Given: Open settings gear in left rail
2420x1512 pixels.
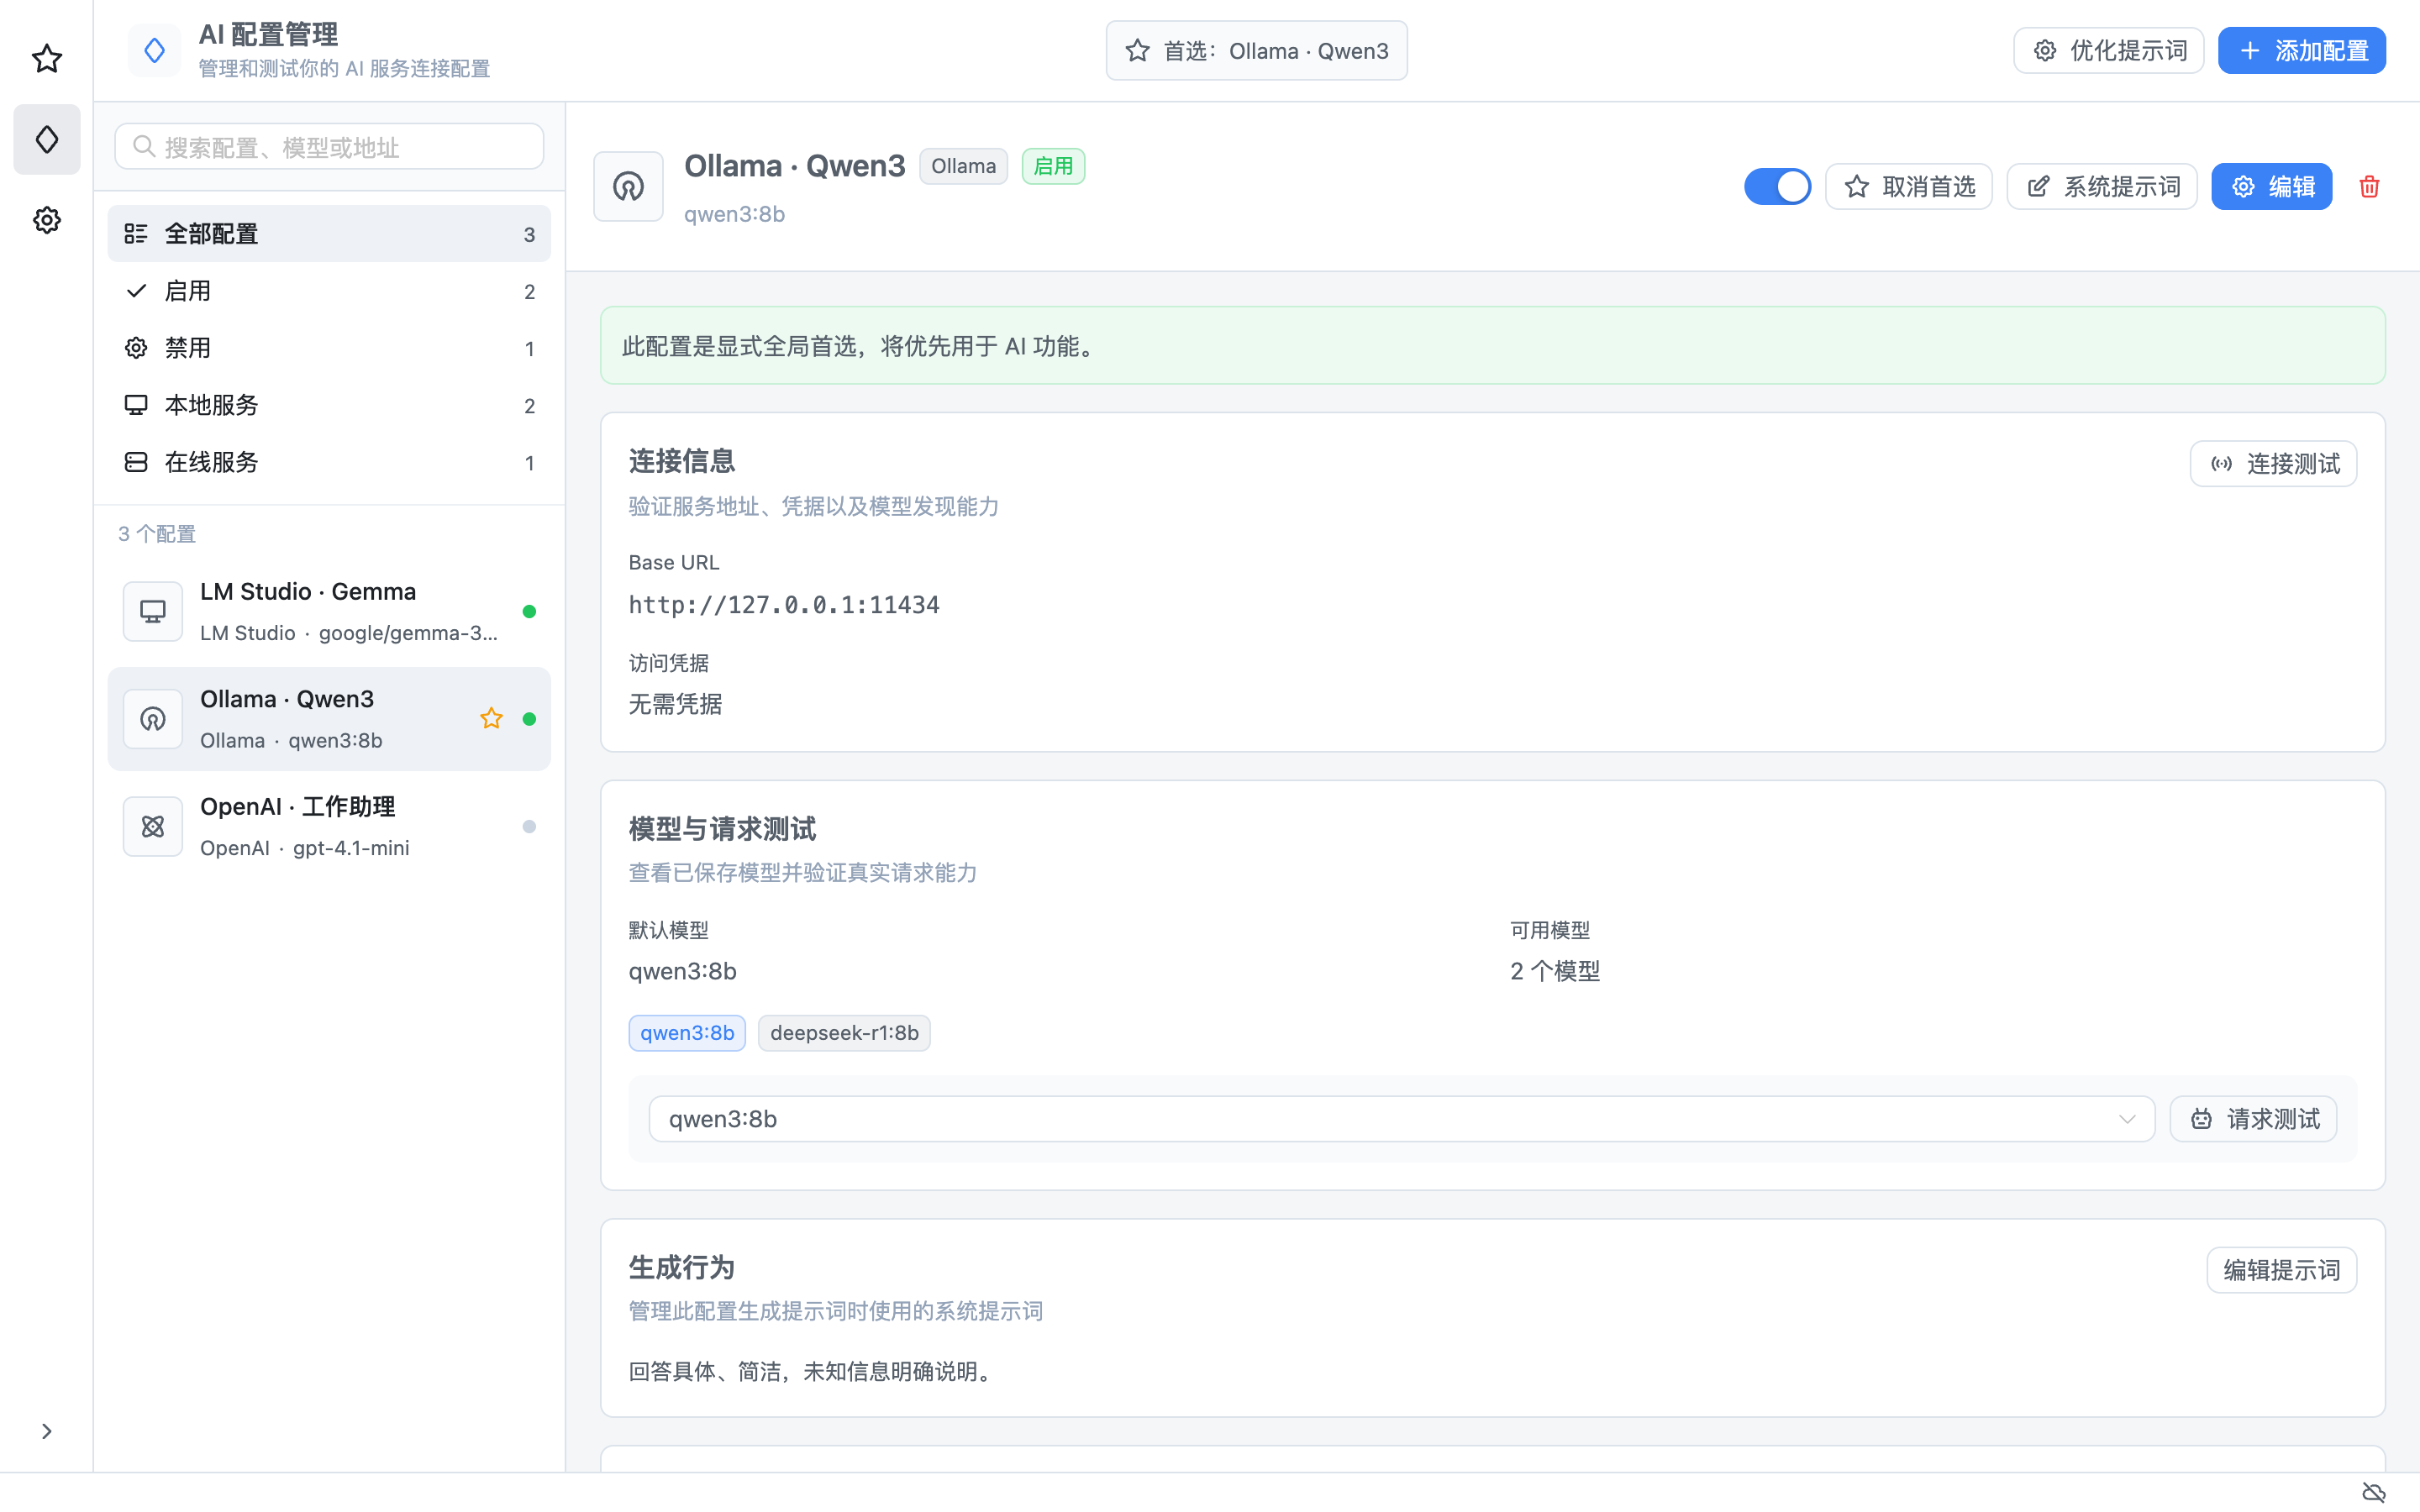Looking at the screenshot, I should 47,220.
